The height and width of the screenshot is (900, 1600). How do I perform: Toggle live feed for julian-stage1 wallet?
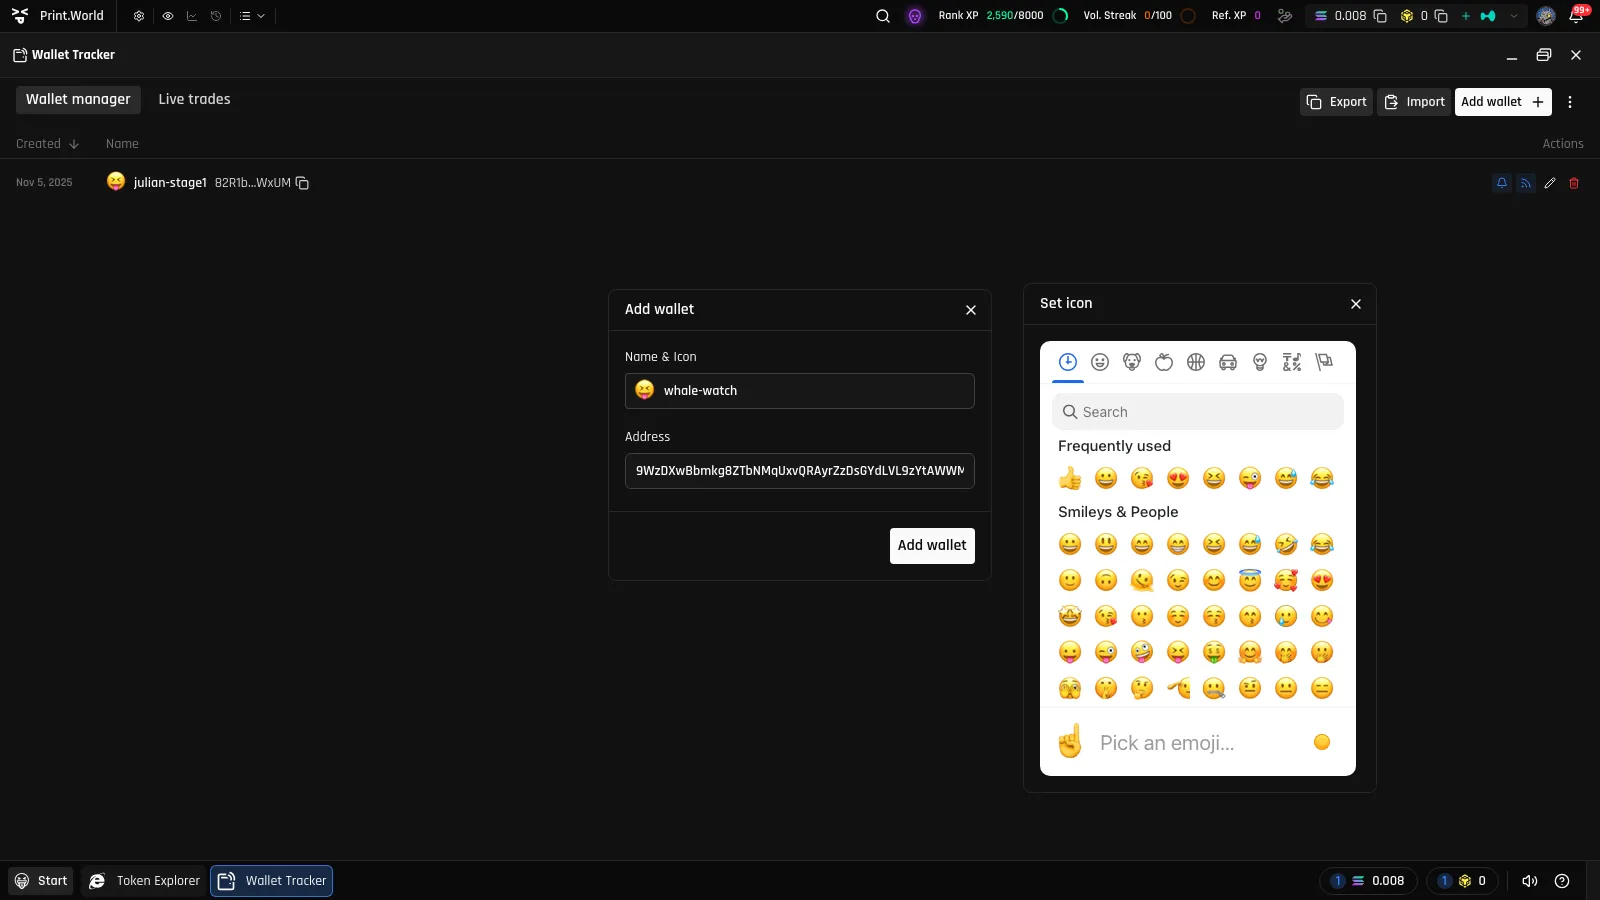click(x=1526, y=183)
